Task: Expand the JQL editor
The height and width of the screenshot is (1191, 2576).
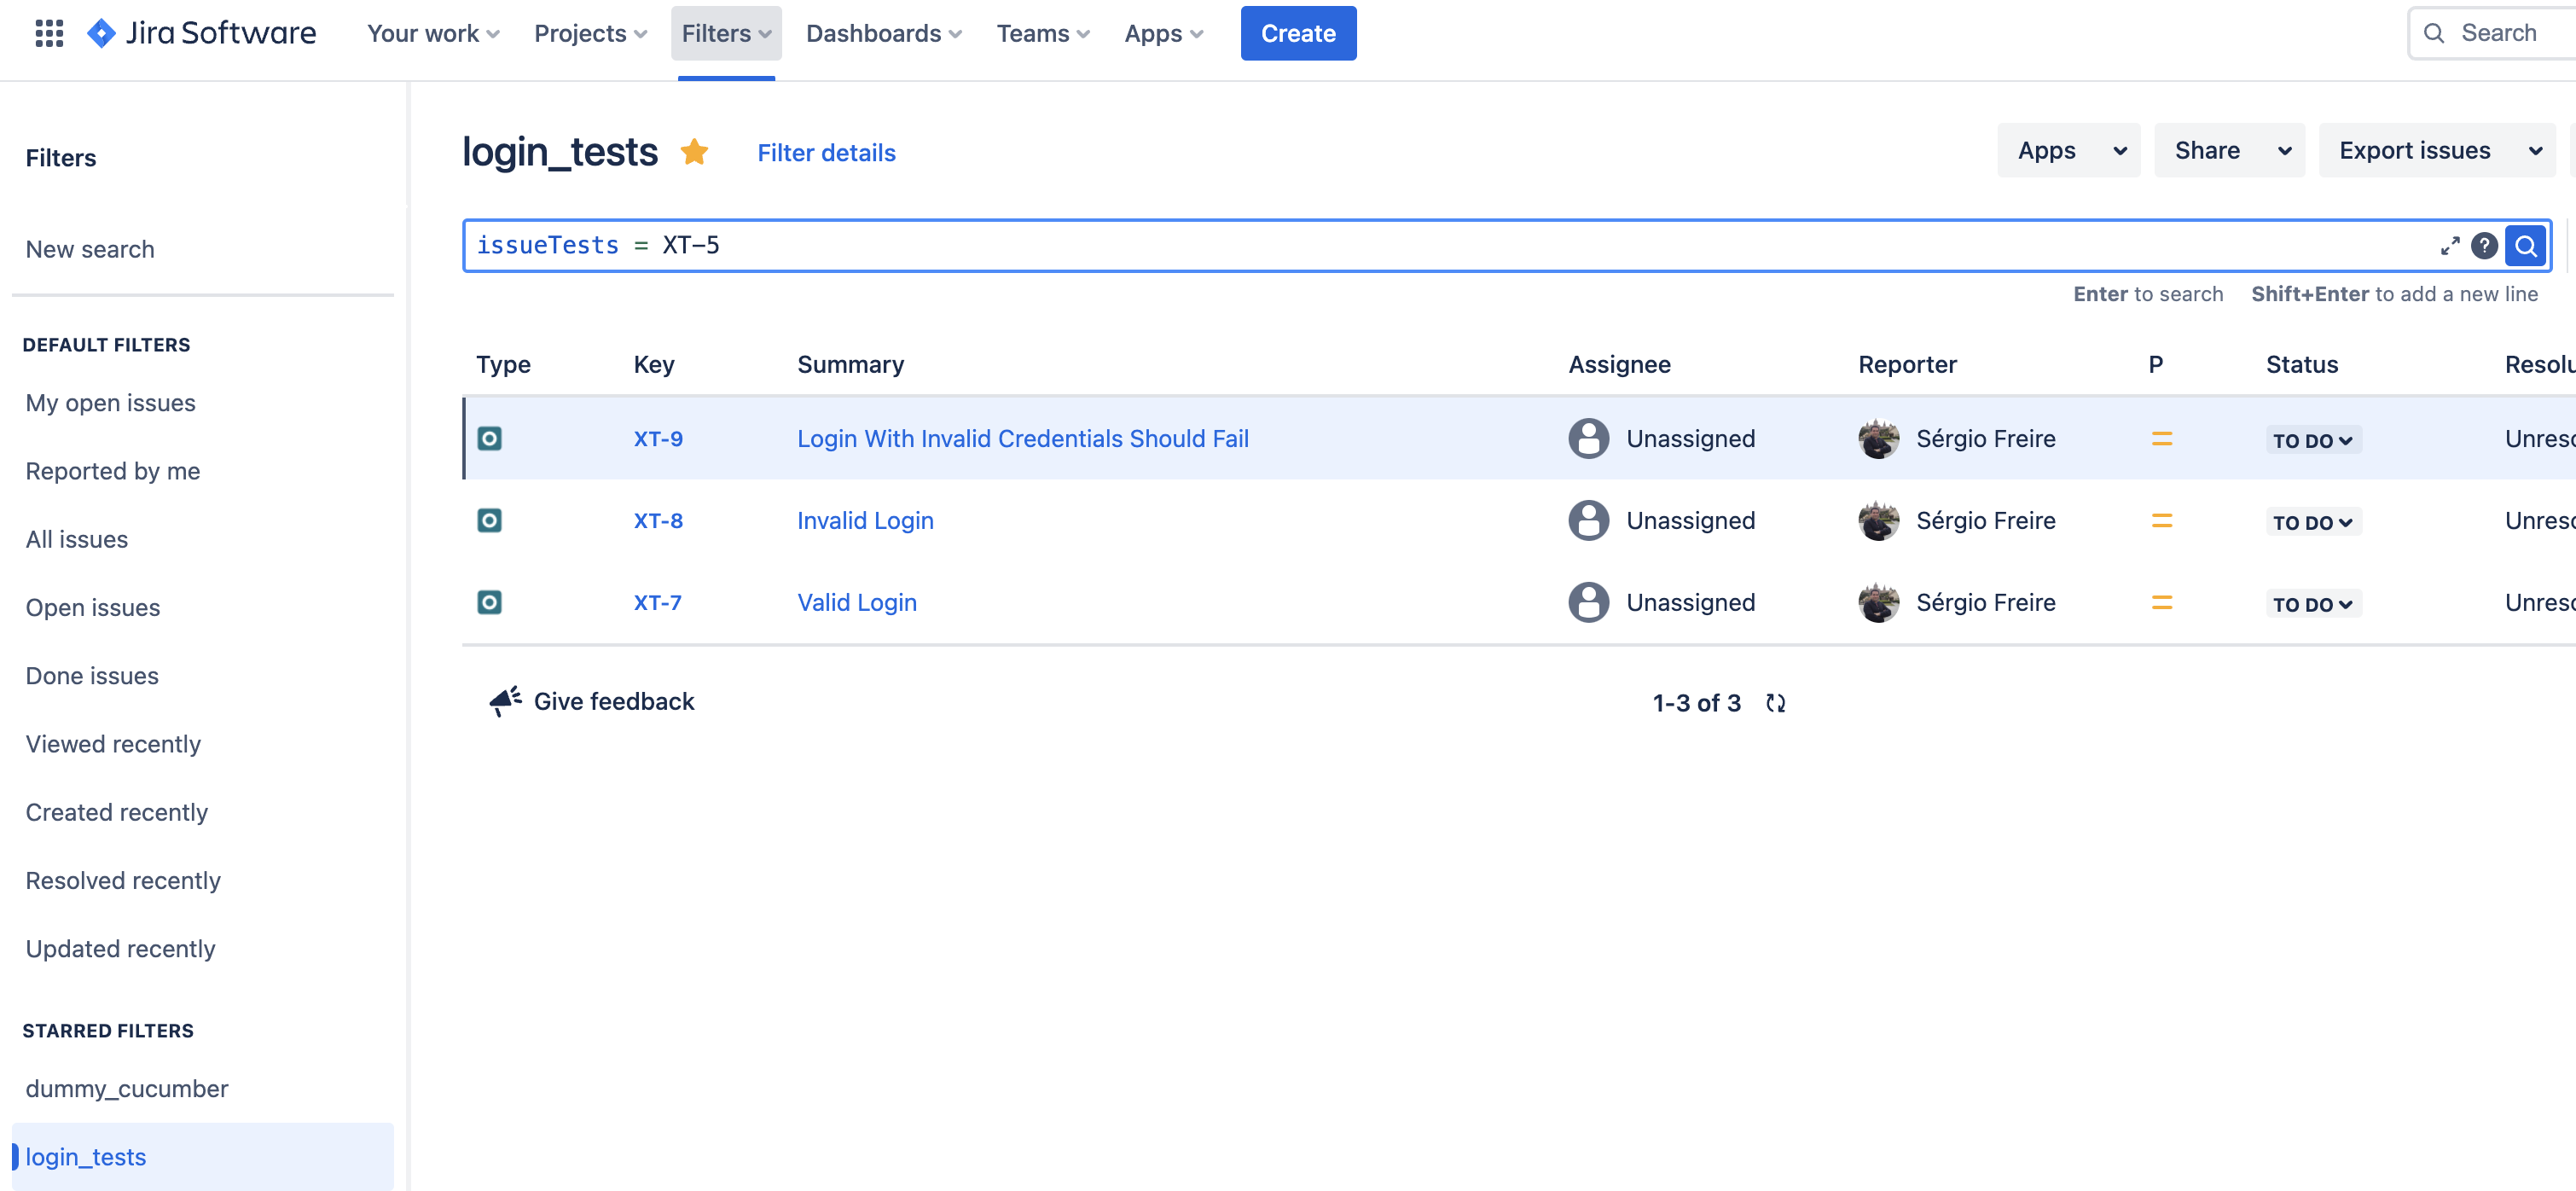Action: click(2449, 246)
